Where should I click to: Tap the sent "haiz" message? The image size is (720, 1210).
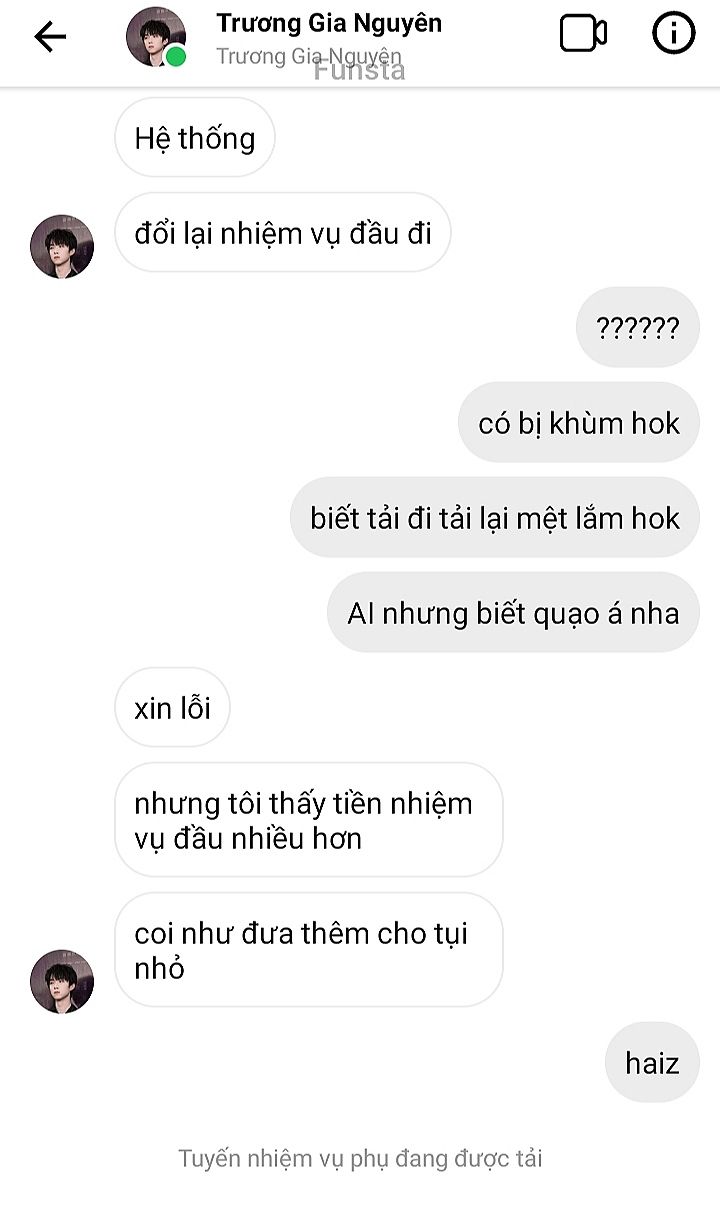(x=652, y=1063)
